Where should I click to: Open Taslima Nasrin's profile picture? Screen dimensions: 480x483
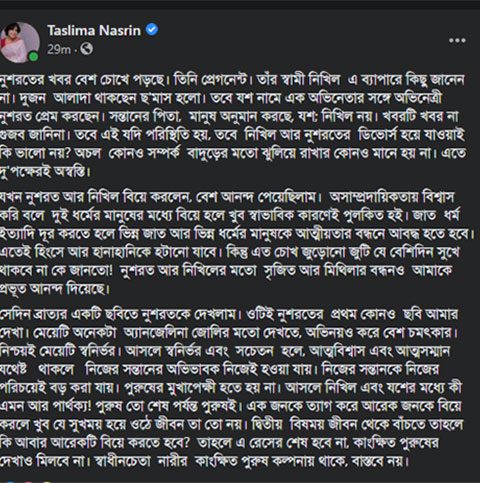19,42
